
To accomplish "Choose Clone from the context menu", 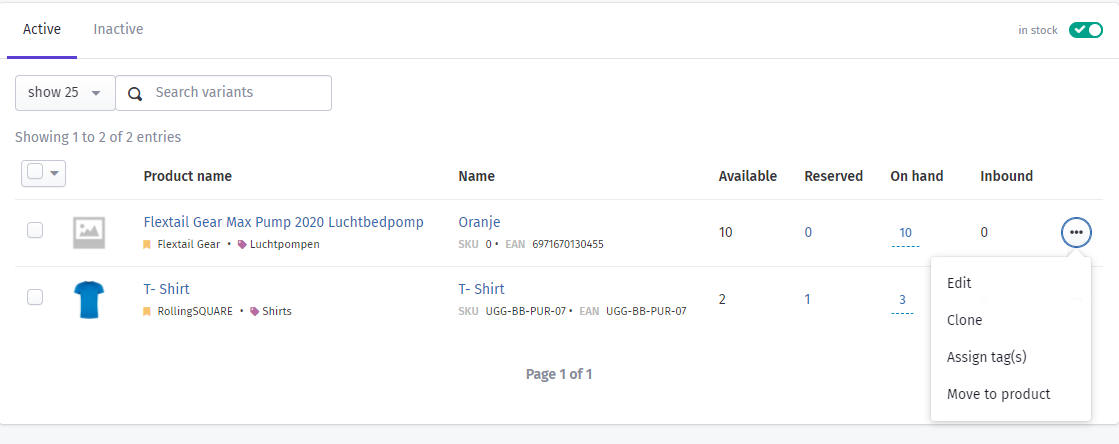I will pyautogui.click(x=964, y=320).
